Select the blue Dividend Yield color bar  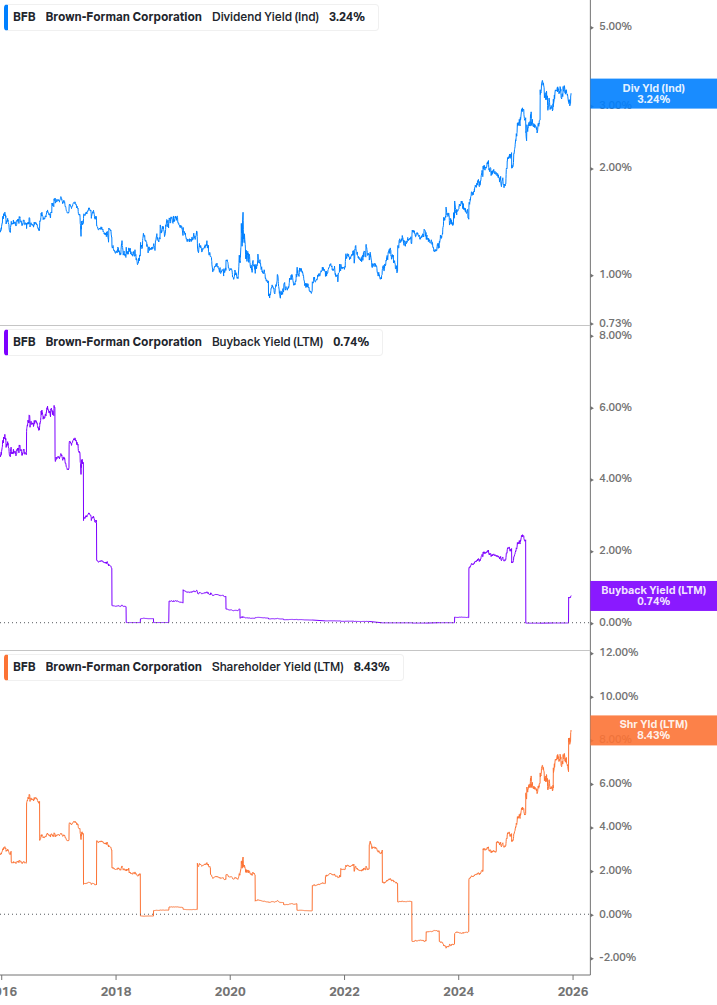[6, 17]
